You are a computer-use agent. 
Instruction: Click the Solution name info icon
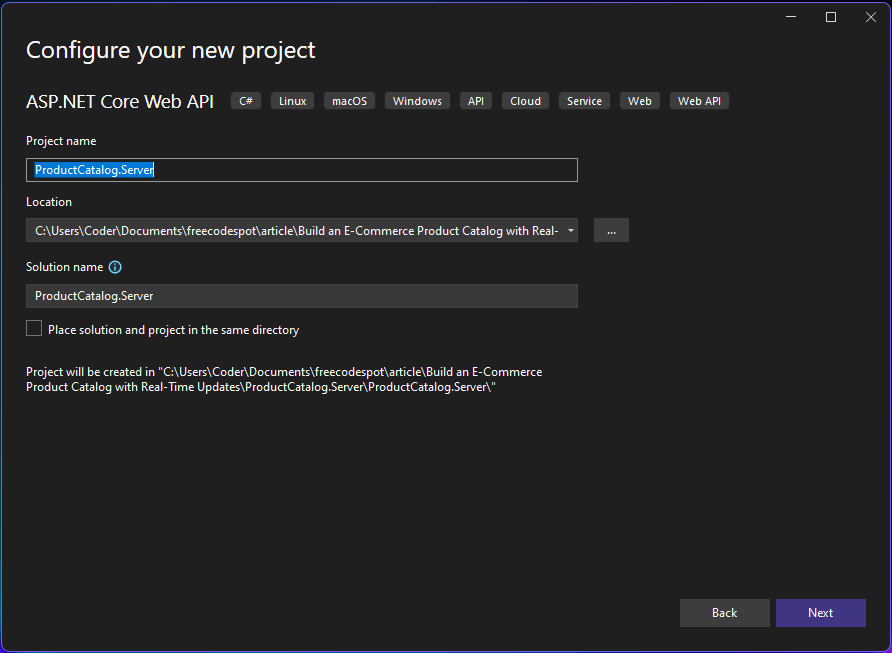tap(115, 267)
